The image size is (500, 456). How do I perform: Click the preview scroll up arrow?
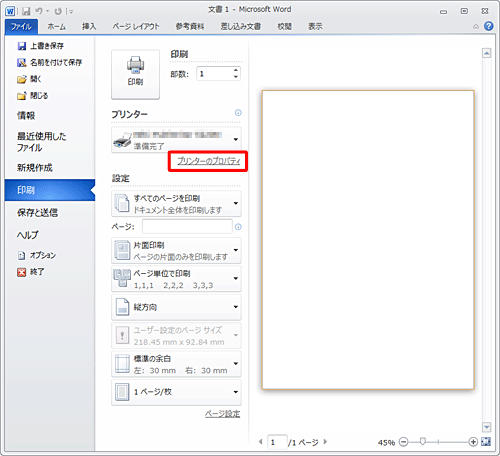(x=486, y=53)
